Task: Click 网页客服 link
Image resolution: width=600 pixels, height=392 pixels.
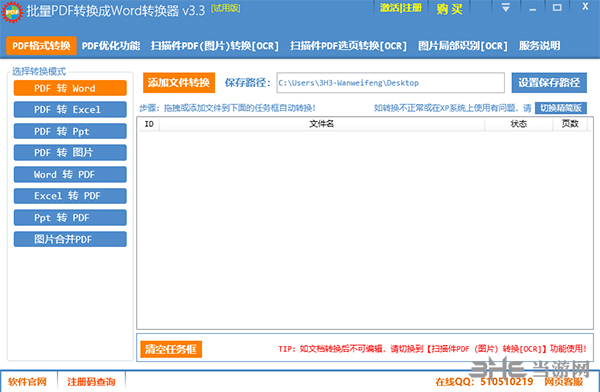Action: point(563,382)
